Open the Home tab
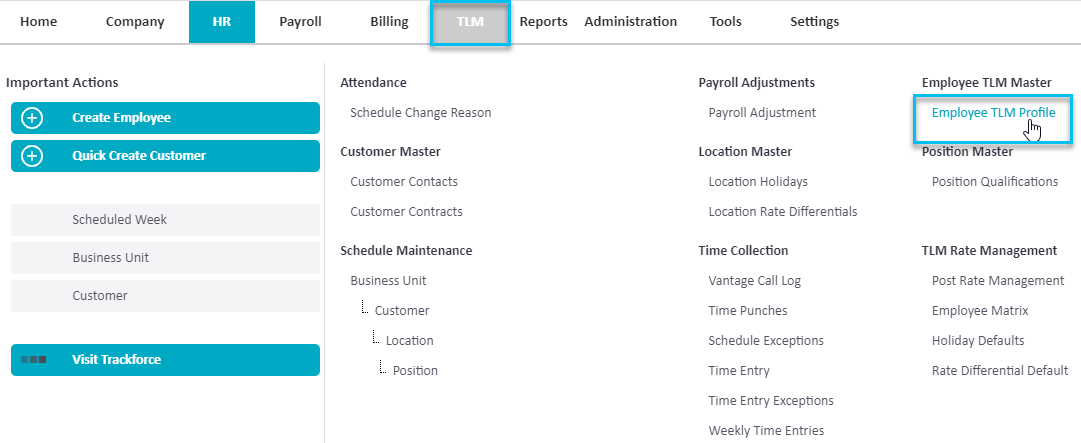Image resolution: width=1081 pixels, height=443 pixels. click(39, 21)
